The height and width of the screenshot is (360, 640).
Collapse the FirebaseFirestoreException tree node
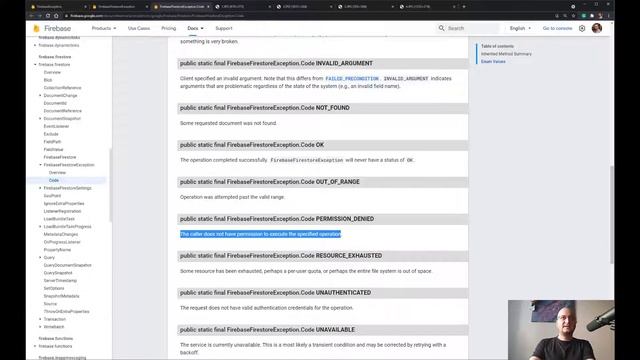(x=40, y=165)
